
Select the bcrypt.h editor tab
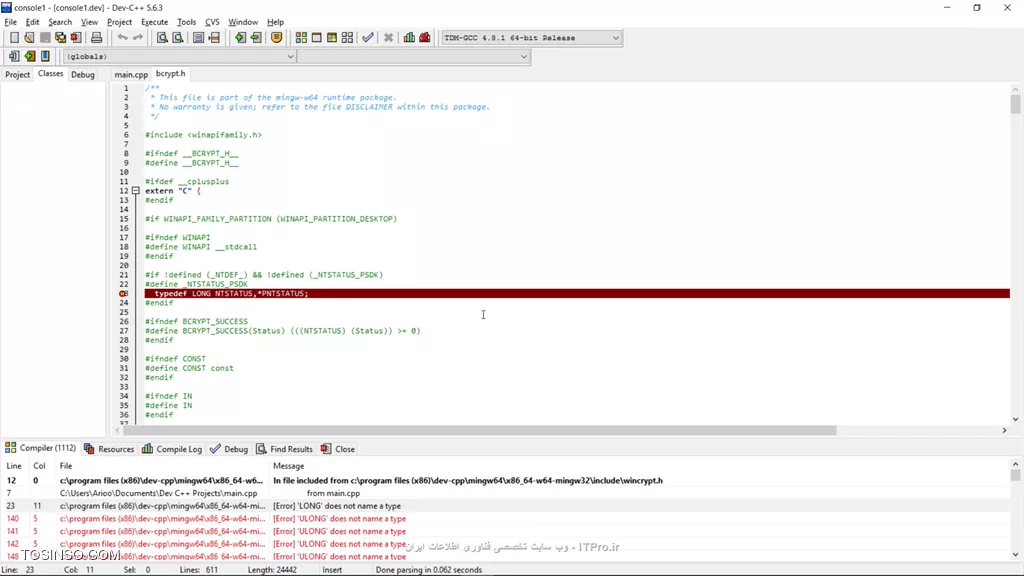(170, 74)
